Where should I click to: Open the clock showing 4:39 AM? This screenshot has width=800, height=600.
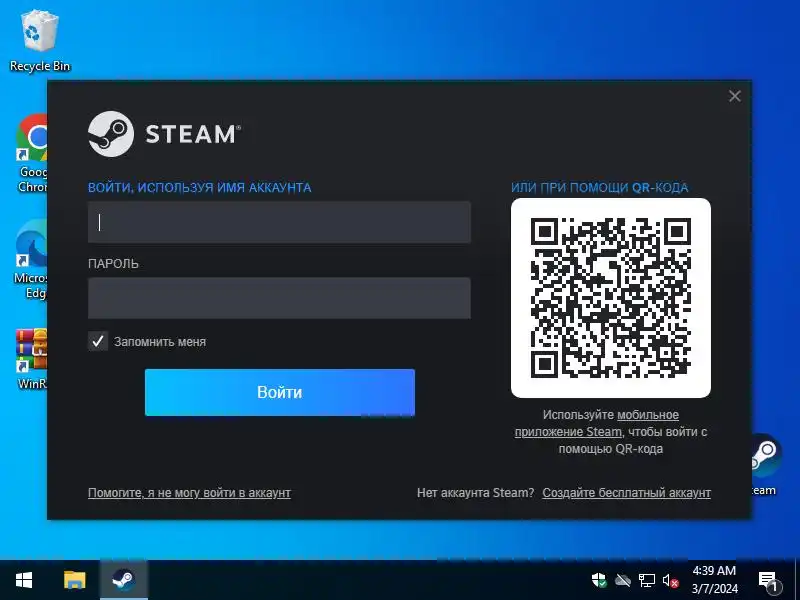point(714,580)
